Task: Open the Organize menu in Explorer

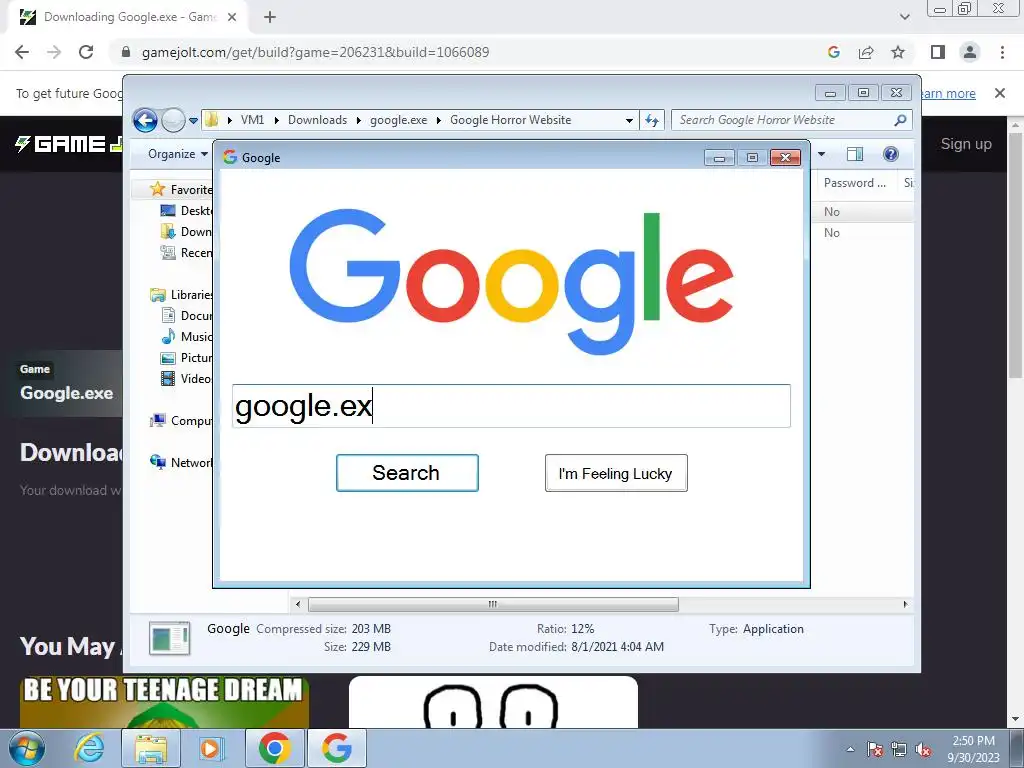Action: 177,154
